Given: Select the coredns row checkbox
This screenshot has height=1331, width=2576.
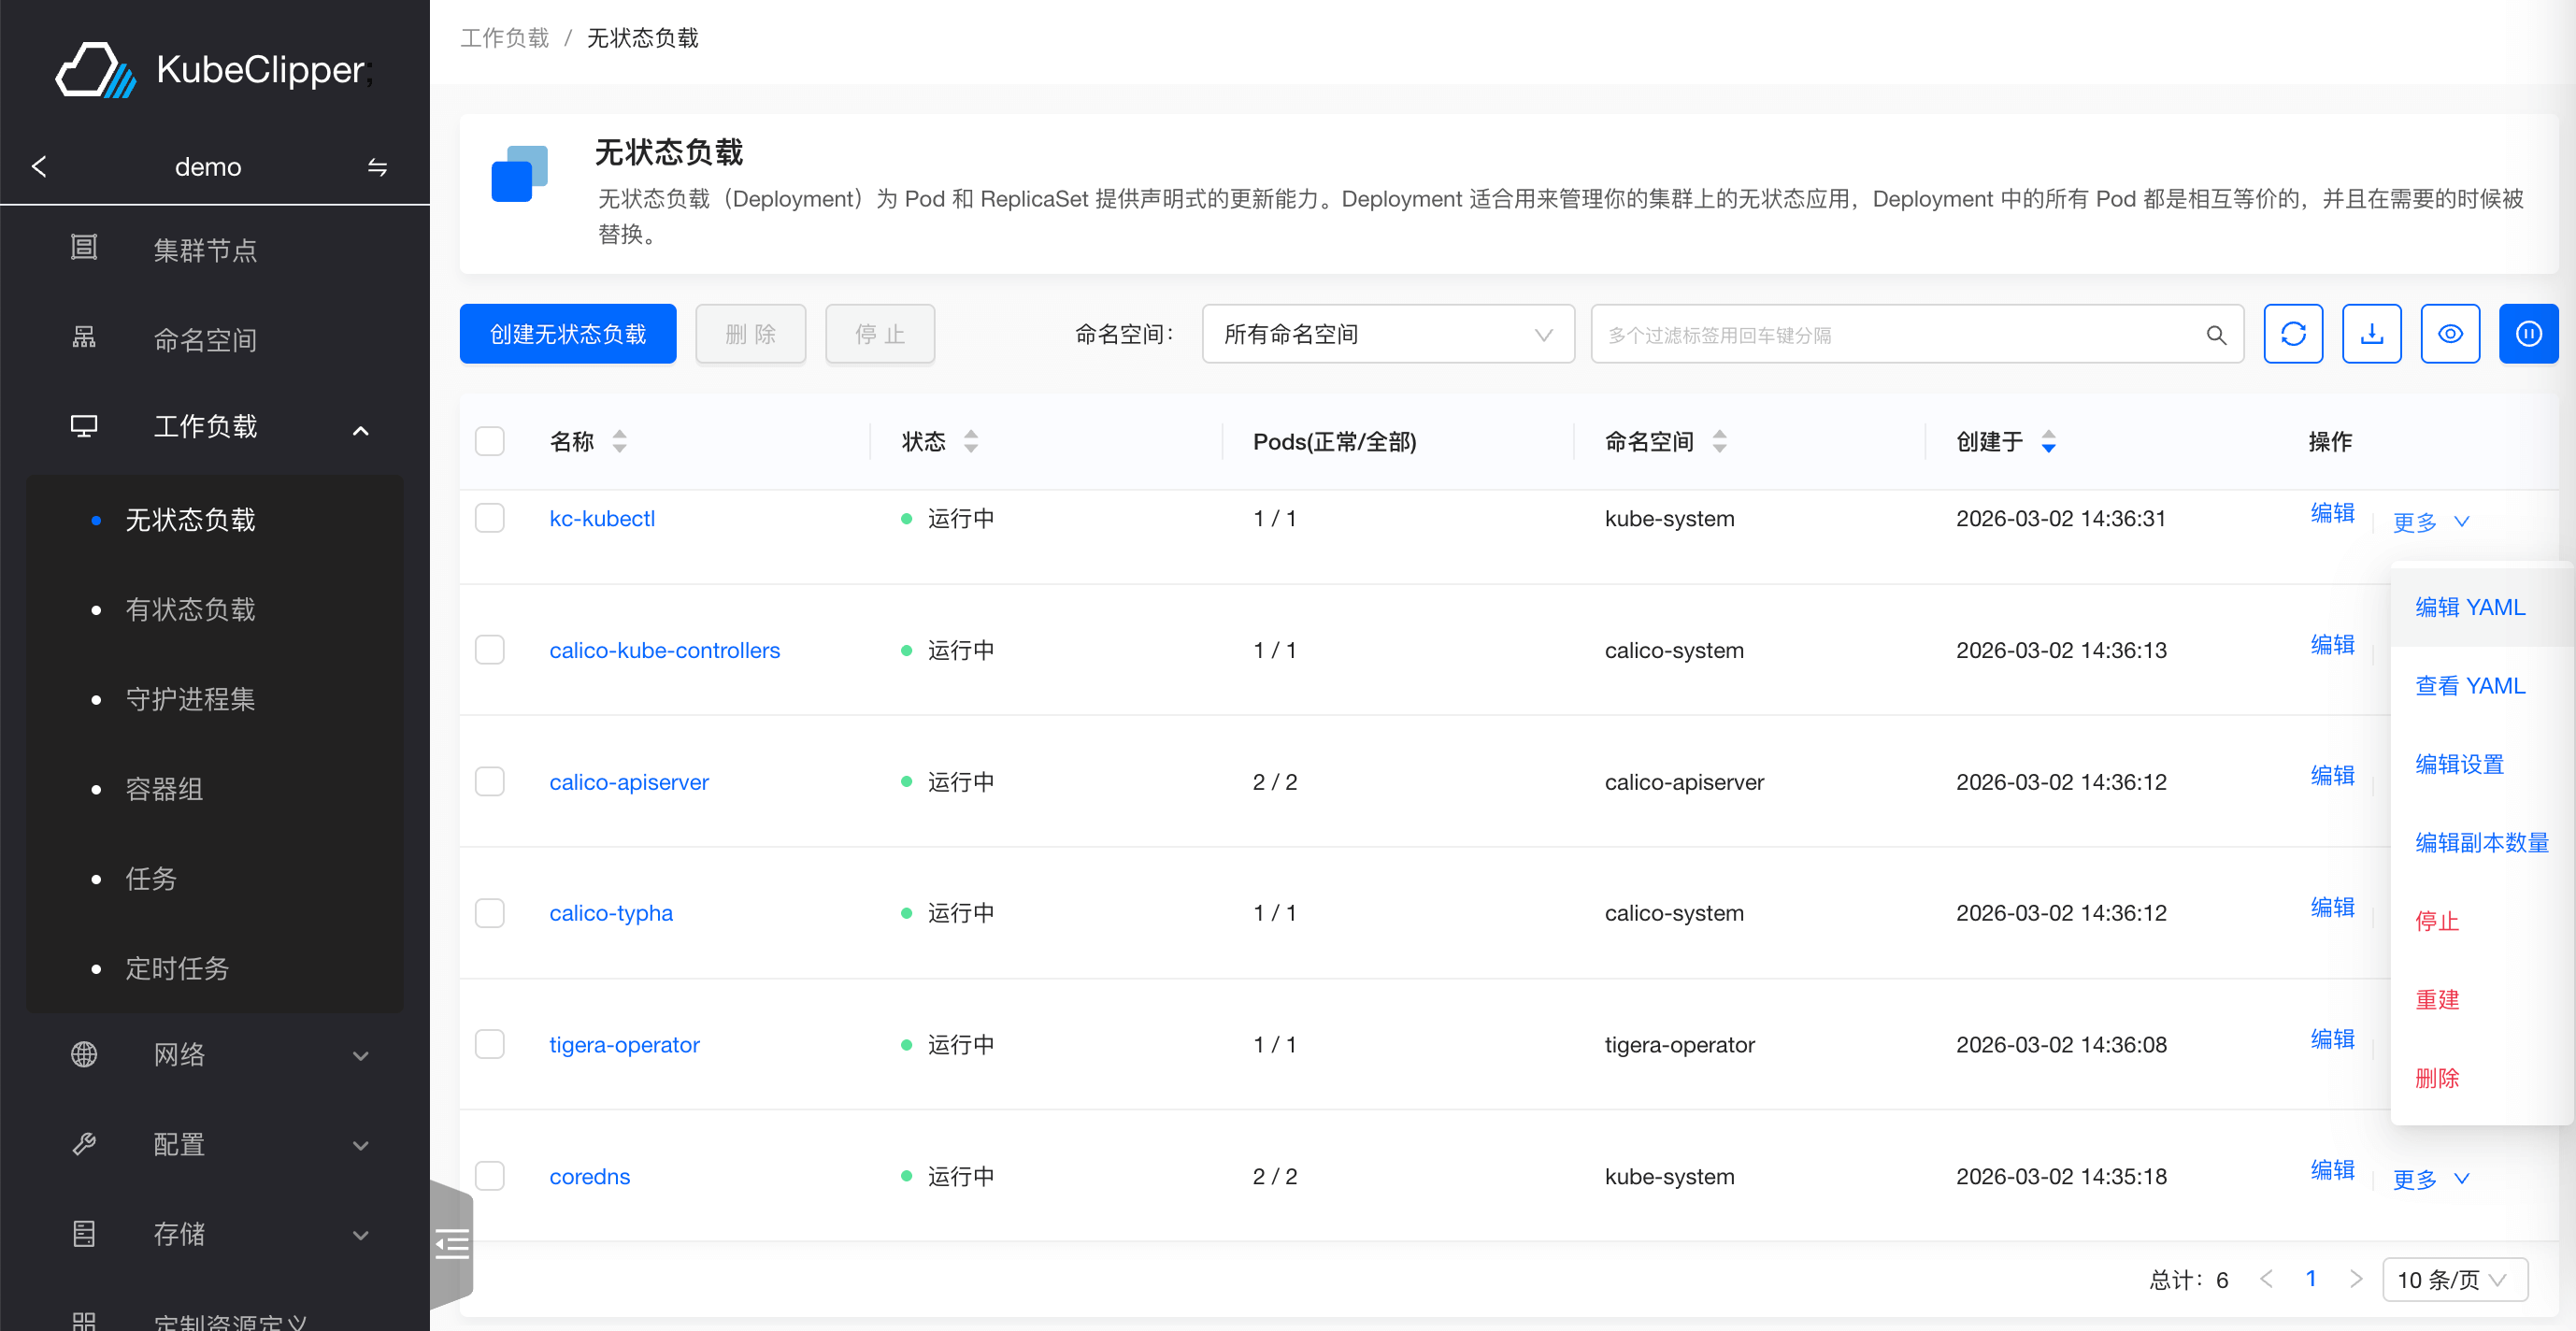Looking at the screenshot, I should (x=489, y=1176).
